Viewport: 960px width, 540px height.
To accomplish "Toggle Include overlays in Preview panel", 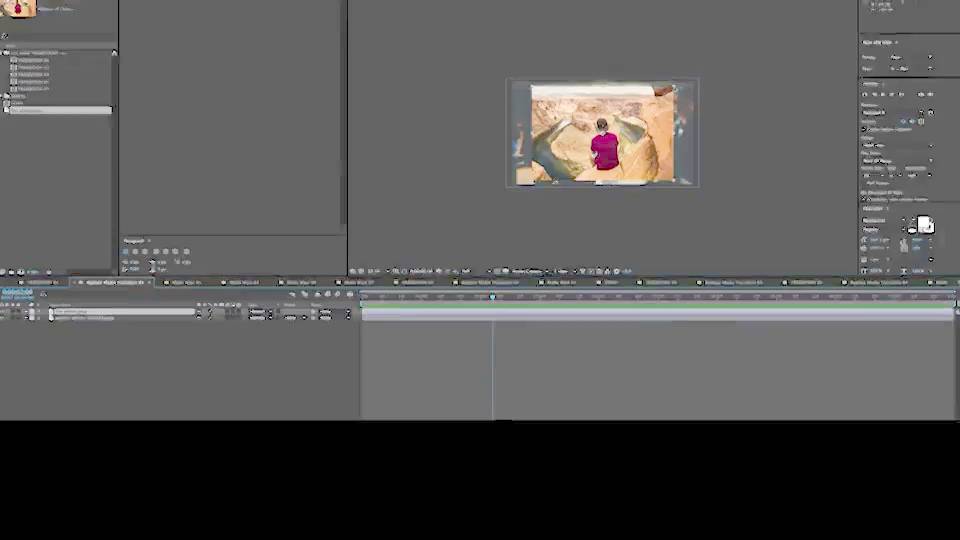I will click(921, 122).
